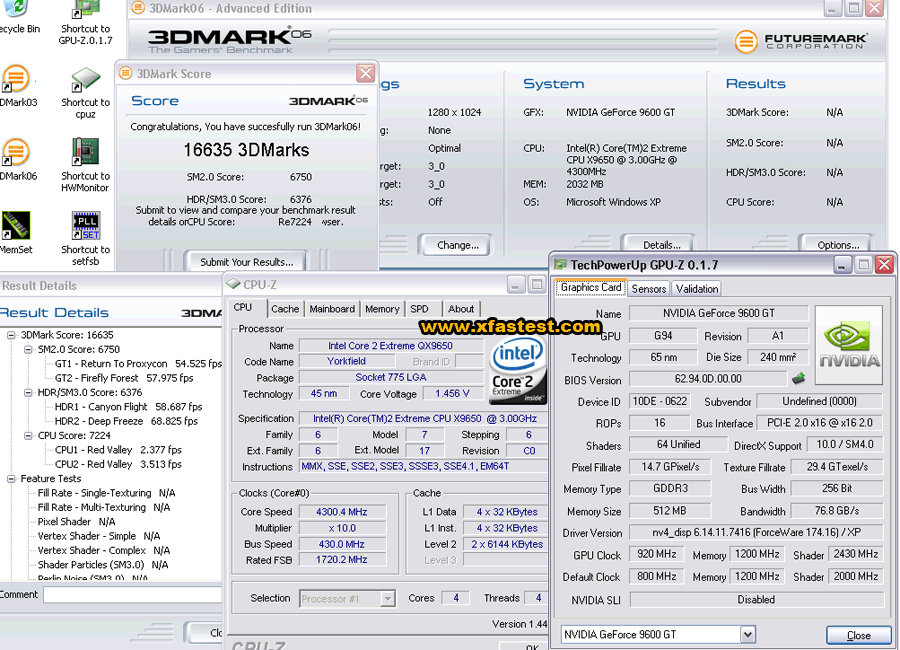900x650 pixels.
Task: Click the GPU-Z GPU Clock '920 MHz' value
Action: 657,554
